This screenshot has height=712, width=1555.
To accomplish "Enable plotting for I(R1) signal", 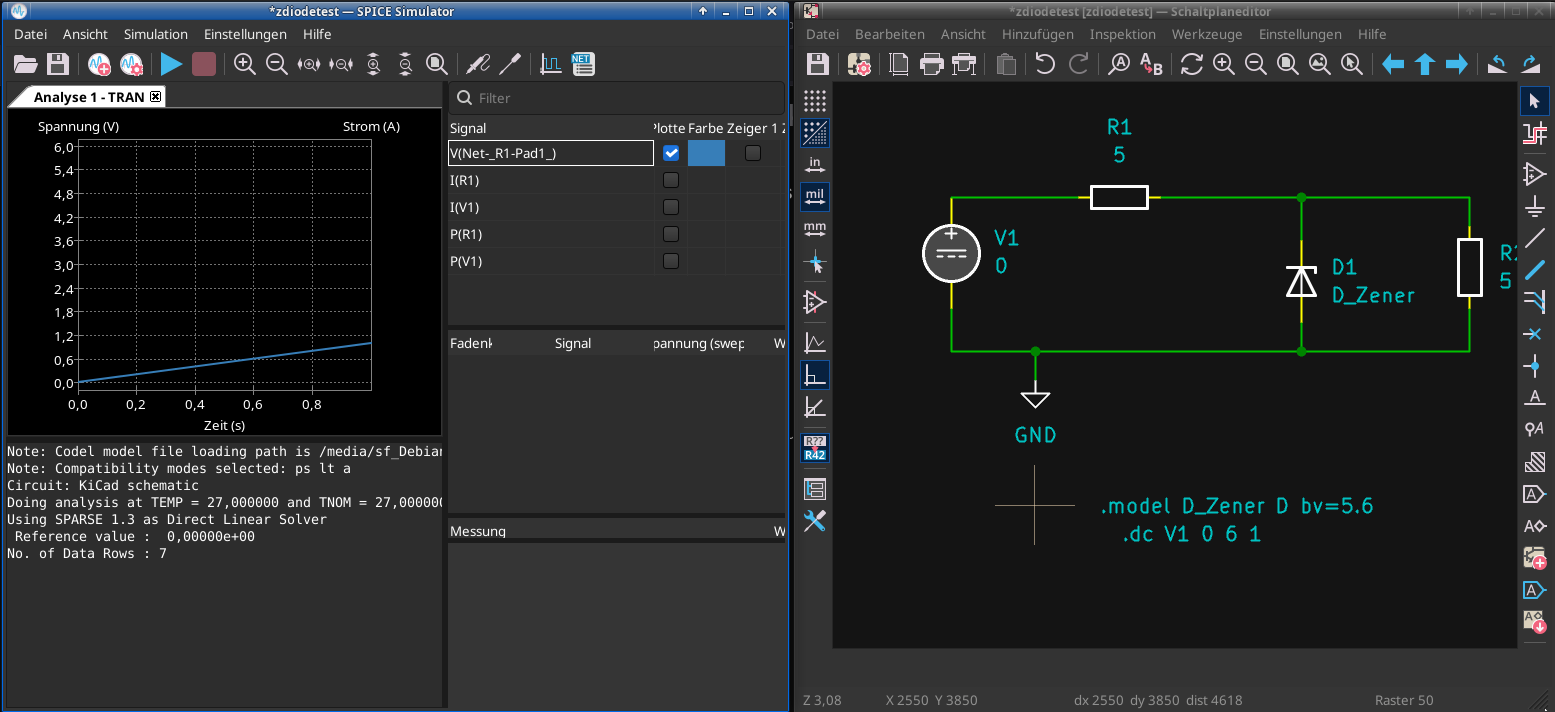I will [671, 180].
